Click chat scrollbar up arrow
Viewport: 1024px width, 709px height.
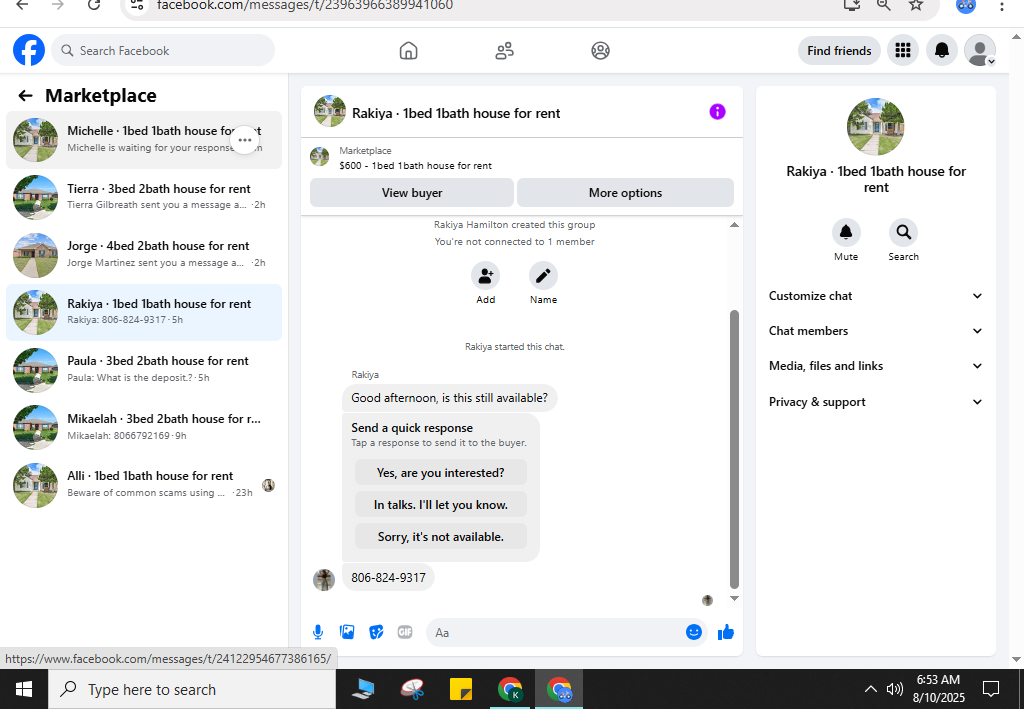click(734, 225)
